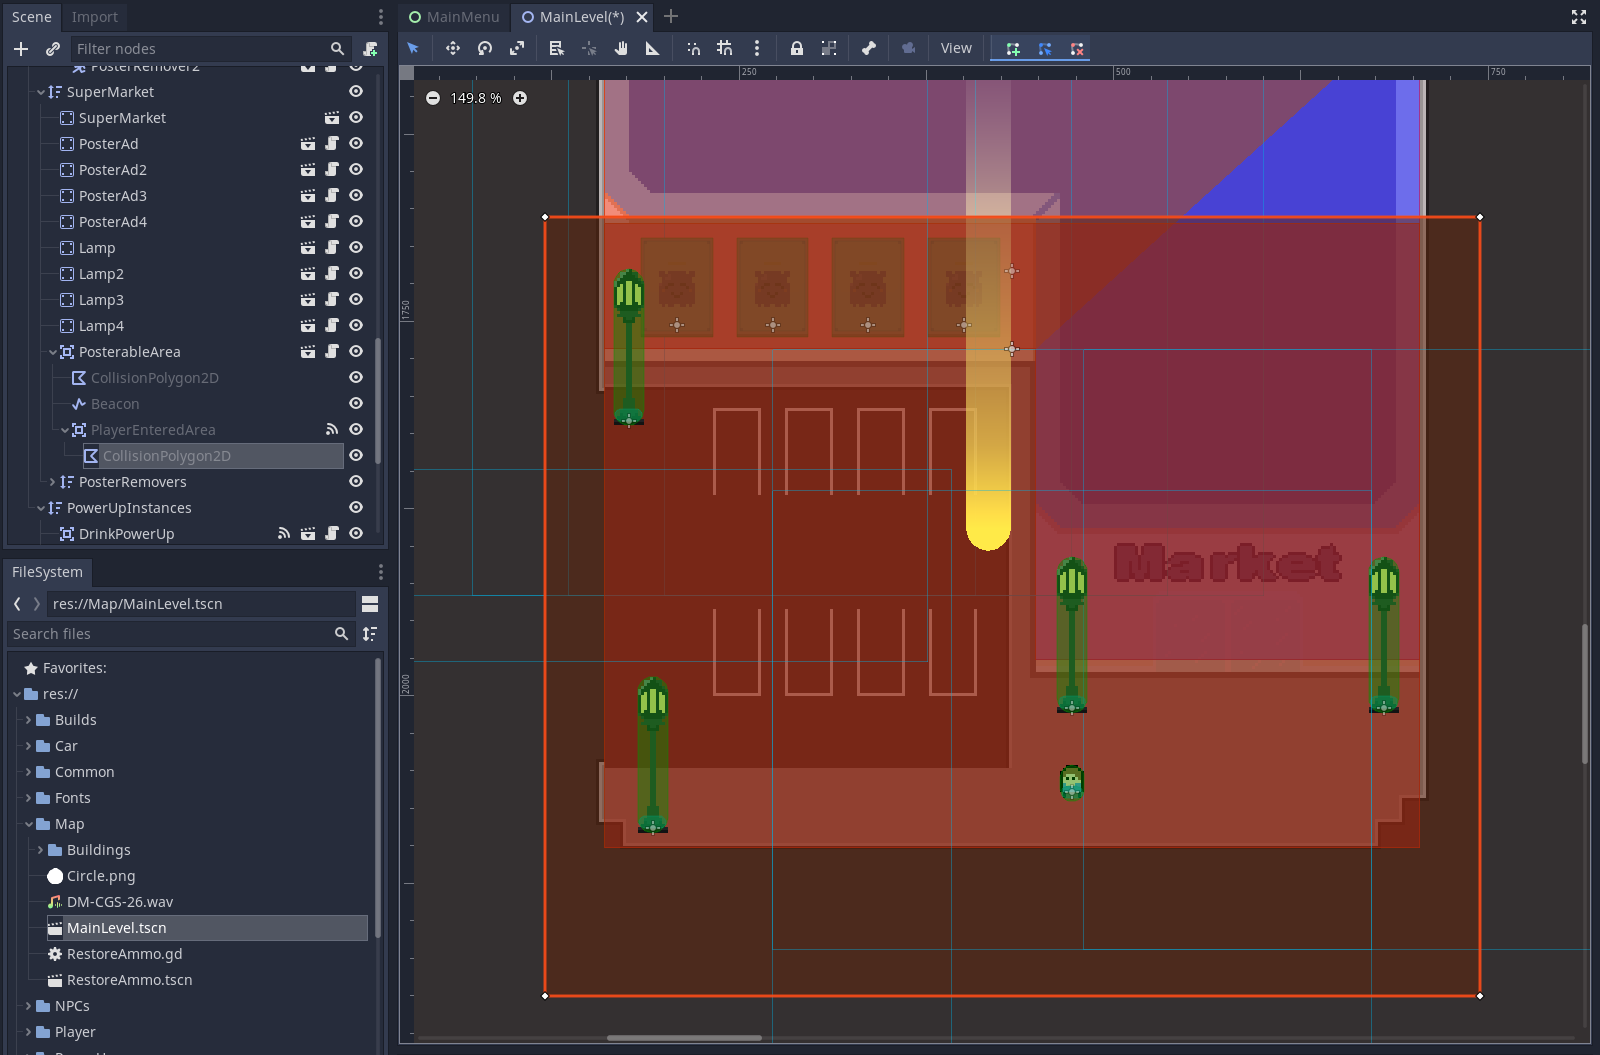Attach script to selected node

(370, 48)
